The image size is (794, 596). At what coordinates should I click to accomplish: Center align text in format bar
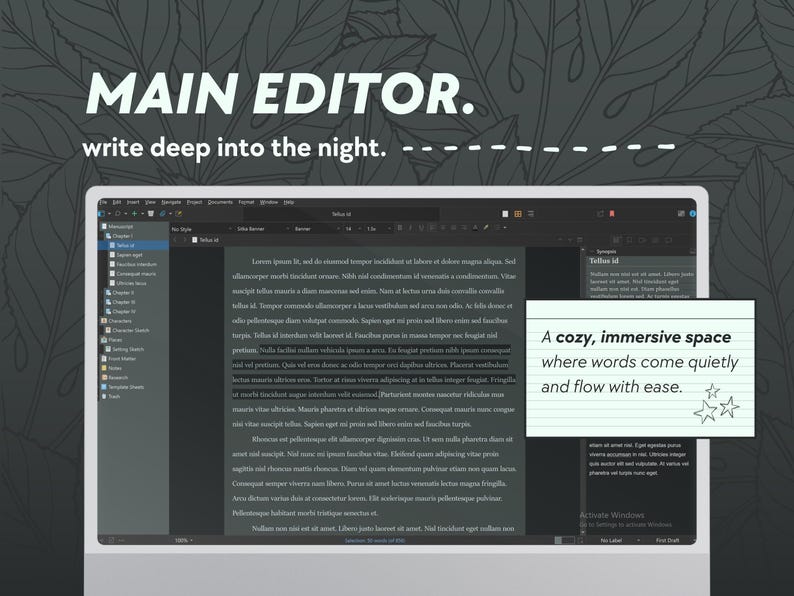[443, 228]
